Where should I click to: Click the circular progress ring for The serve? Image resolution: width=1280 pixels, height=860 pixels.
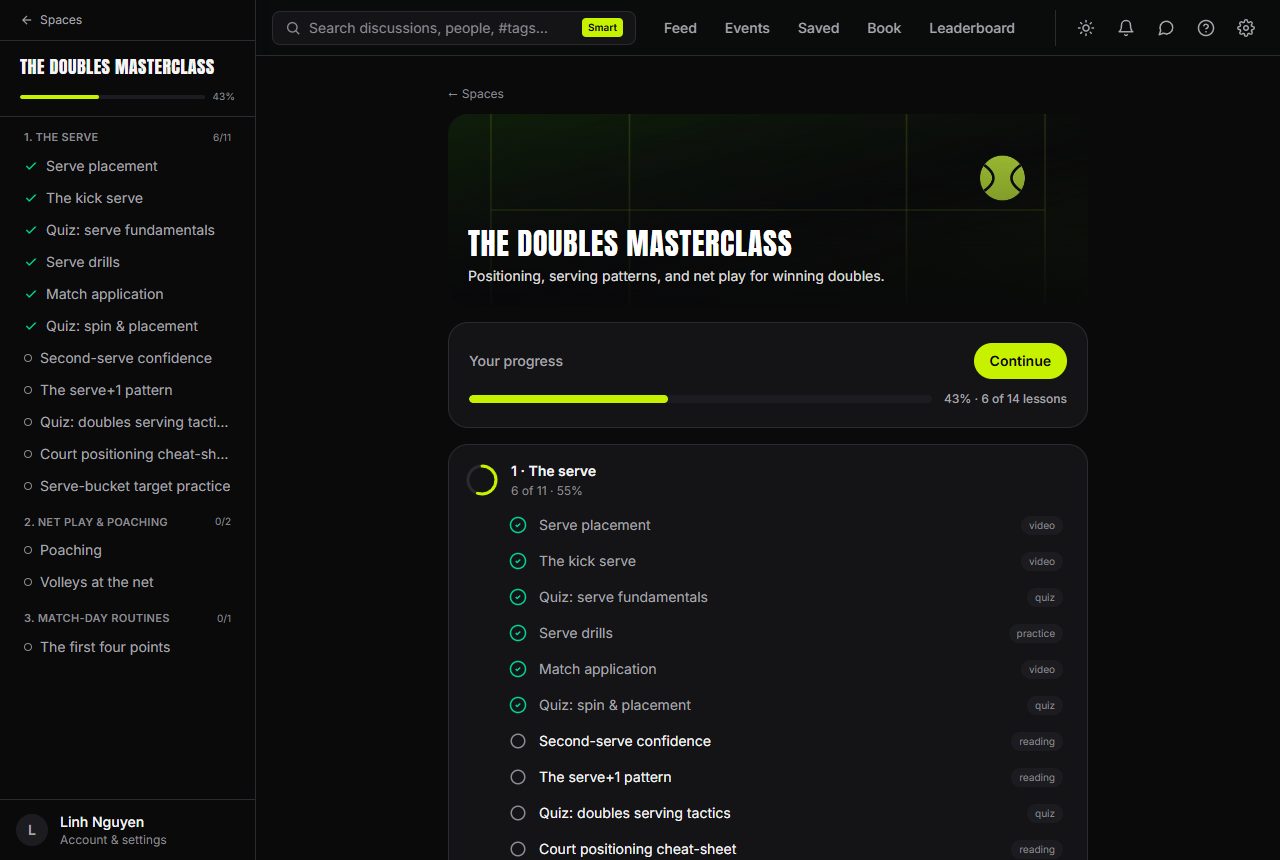pyautogui.click(x=482, y=480)
